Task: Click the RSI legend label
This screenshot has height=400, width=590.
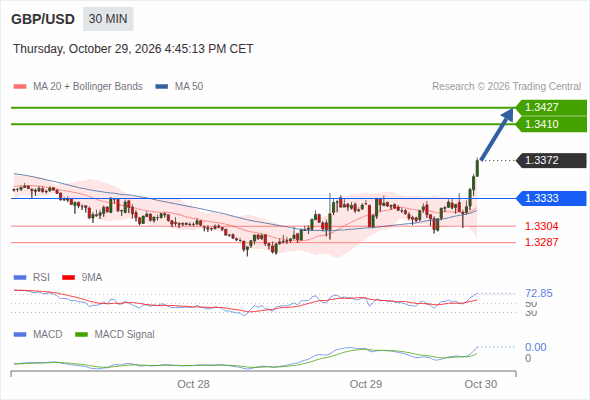Action: tap(41, 278)
